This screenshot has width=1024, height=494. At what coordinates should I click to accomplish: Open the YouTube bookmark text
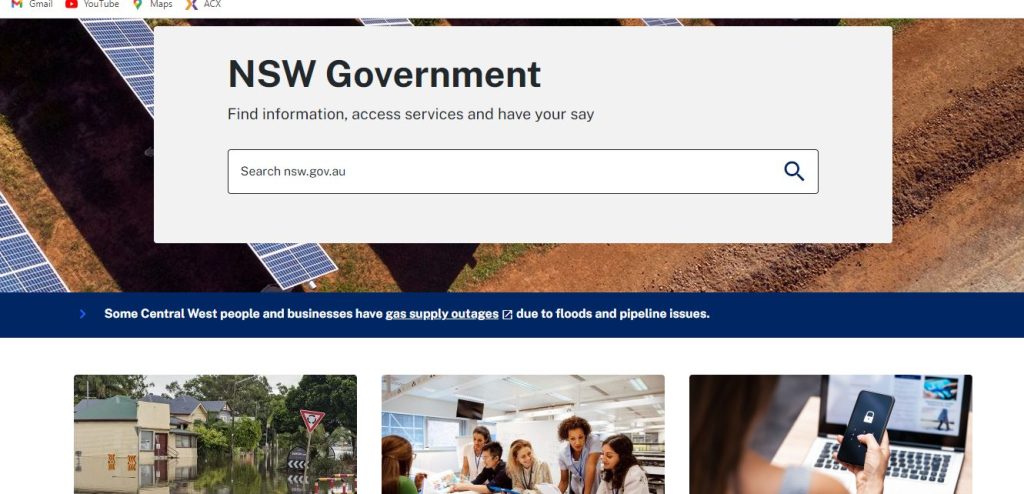(x=101, y=4)
